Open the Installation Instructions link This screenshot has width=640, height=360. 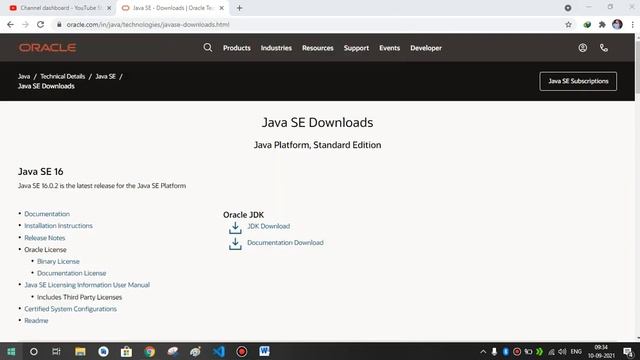(58, 226)
